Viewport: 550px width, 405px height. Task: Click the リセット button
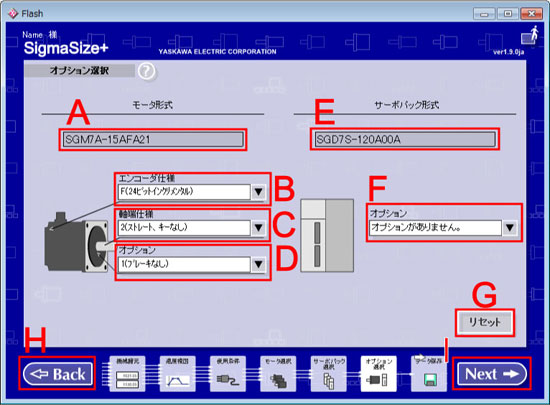pos(485,322)
